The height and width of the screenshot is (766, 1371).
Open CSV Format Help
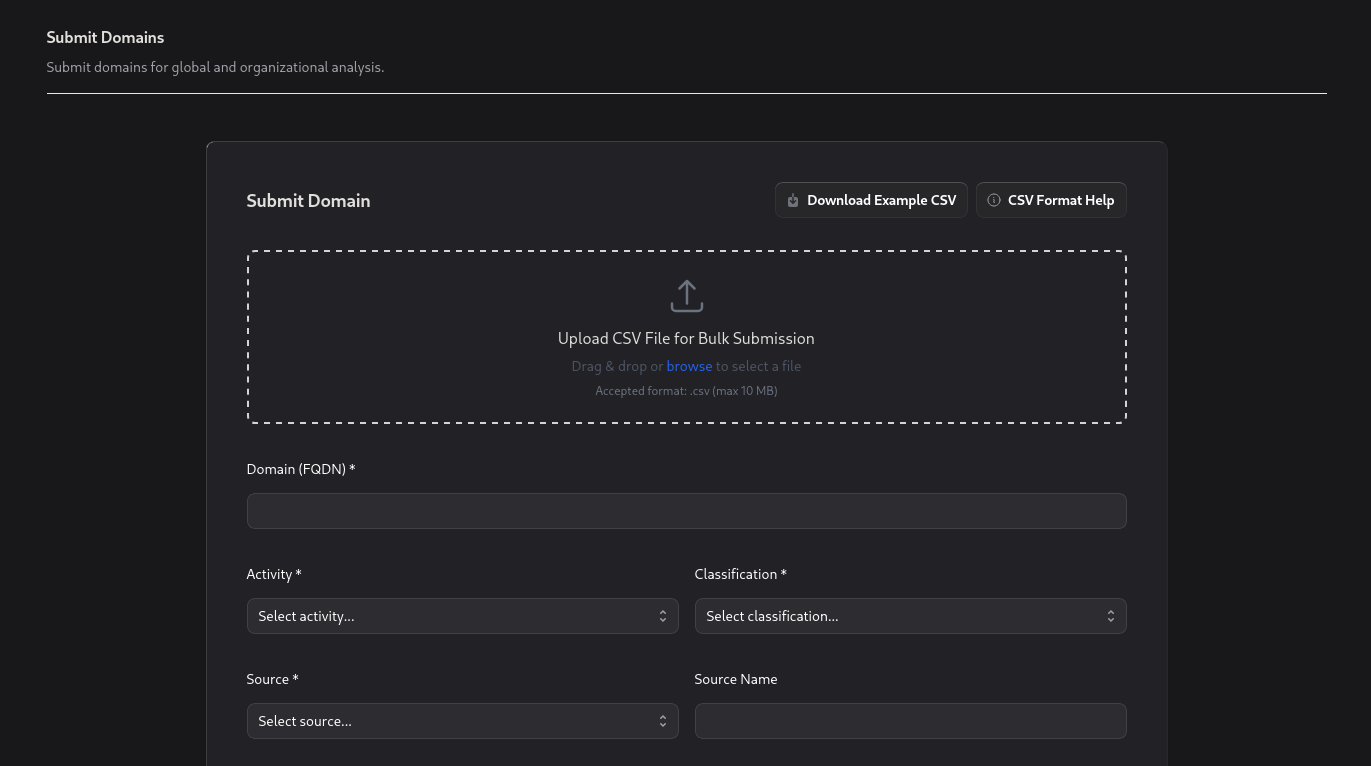1051,200
